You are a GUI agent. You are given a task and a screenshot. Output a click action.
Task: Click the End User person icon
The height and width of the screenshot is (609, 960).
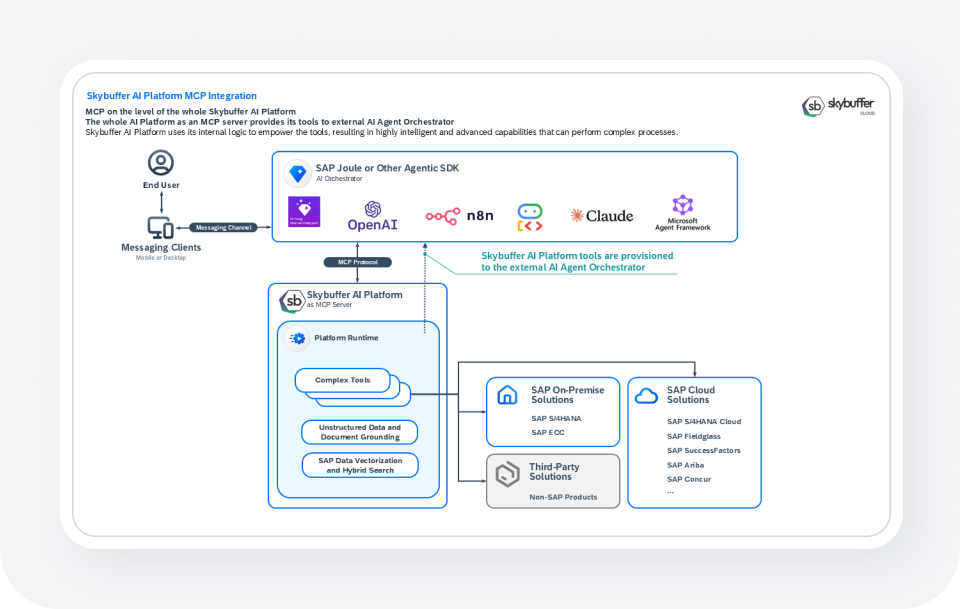161,163
